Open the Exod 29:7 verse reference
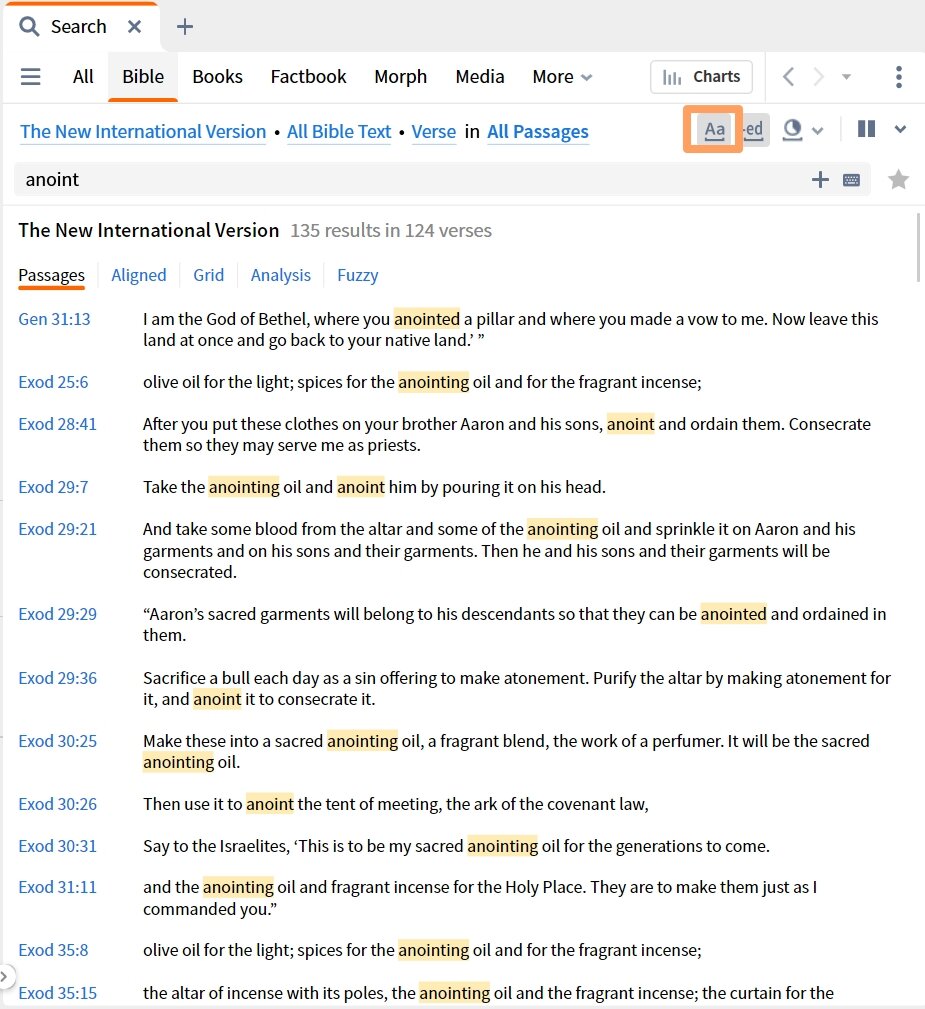925x1009 pixels. (53, 487)
